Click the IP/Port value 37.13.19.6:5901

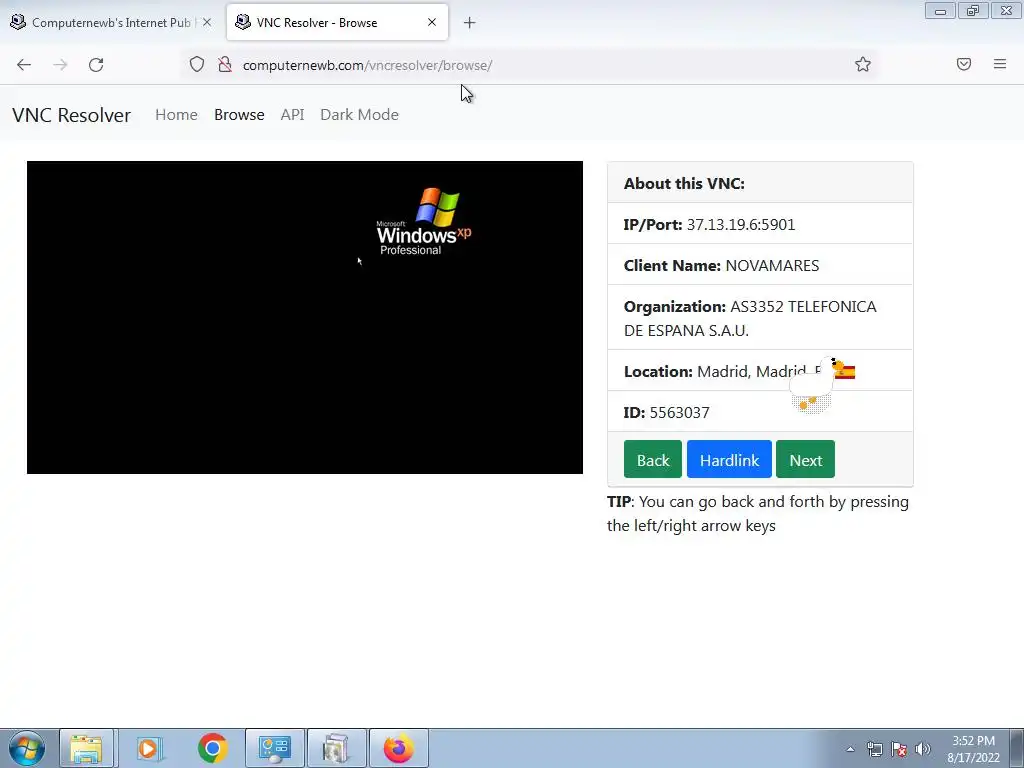741,225
